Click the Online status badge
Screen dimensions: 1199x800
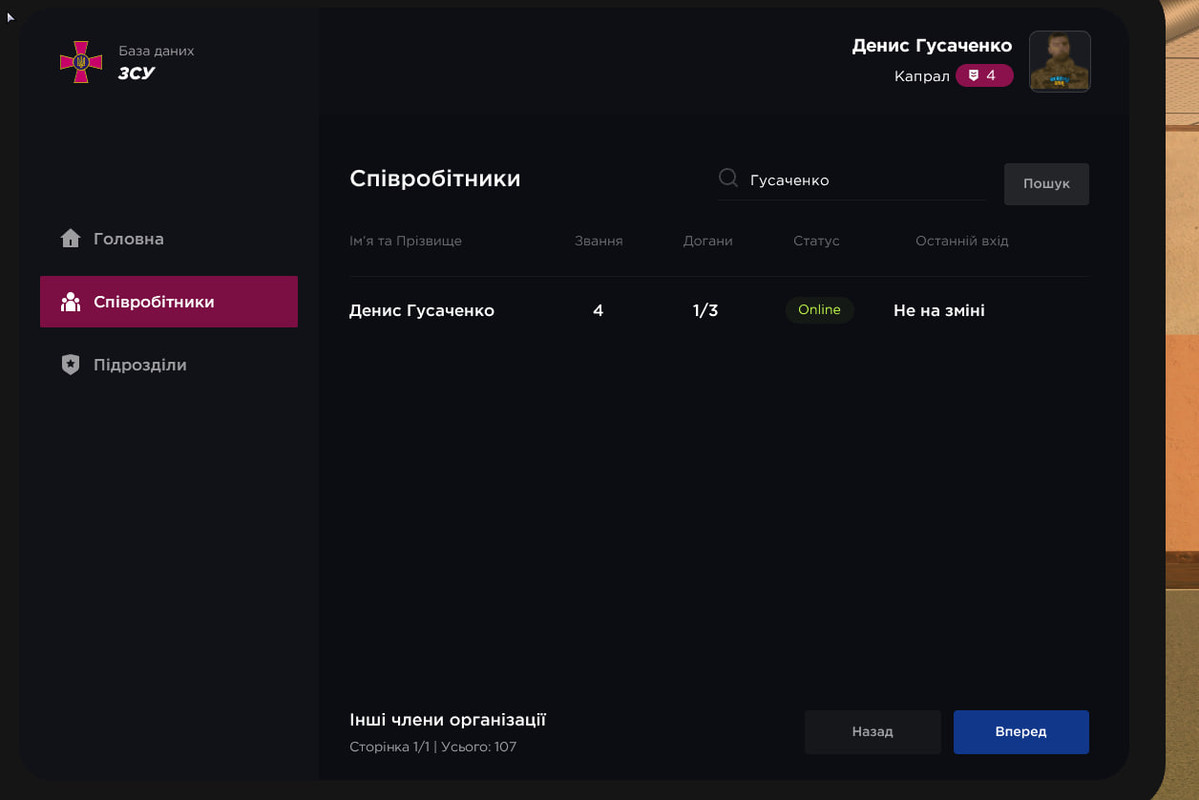coord(819,310)
